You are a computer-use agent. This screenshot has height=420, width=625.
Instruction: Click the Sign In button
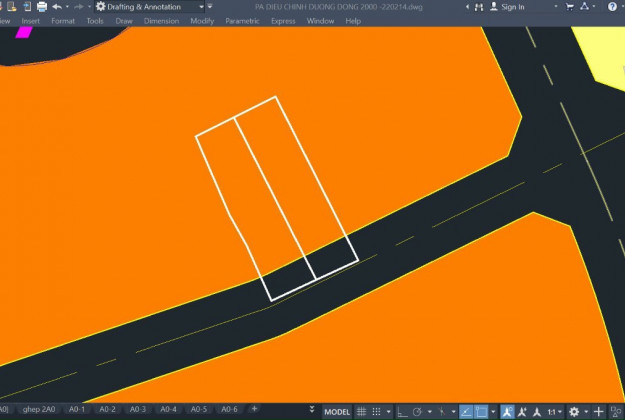tap(512, 7)
